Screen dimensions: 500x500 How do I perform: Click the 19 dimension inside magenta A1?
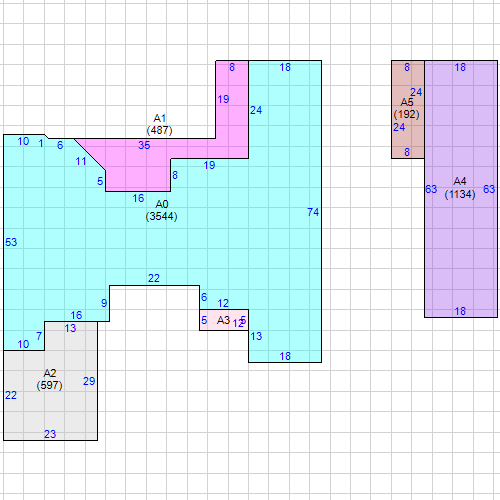pyautogui.click(x=223, y=99)
